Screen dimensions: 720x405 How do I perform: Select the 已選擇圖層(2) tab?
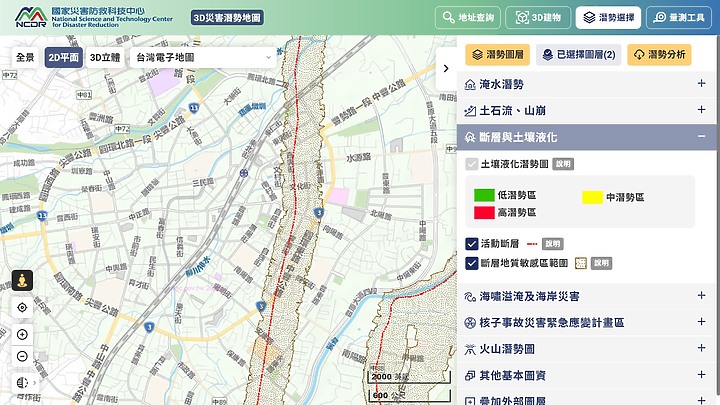579,55
